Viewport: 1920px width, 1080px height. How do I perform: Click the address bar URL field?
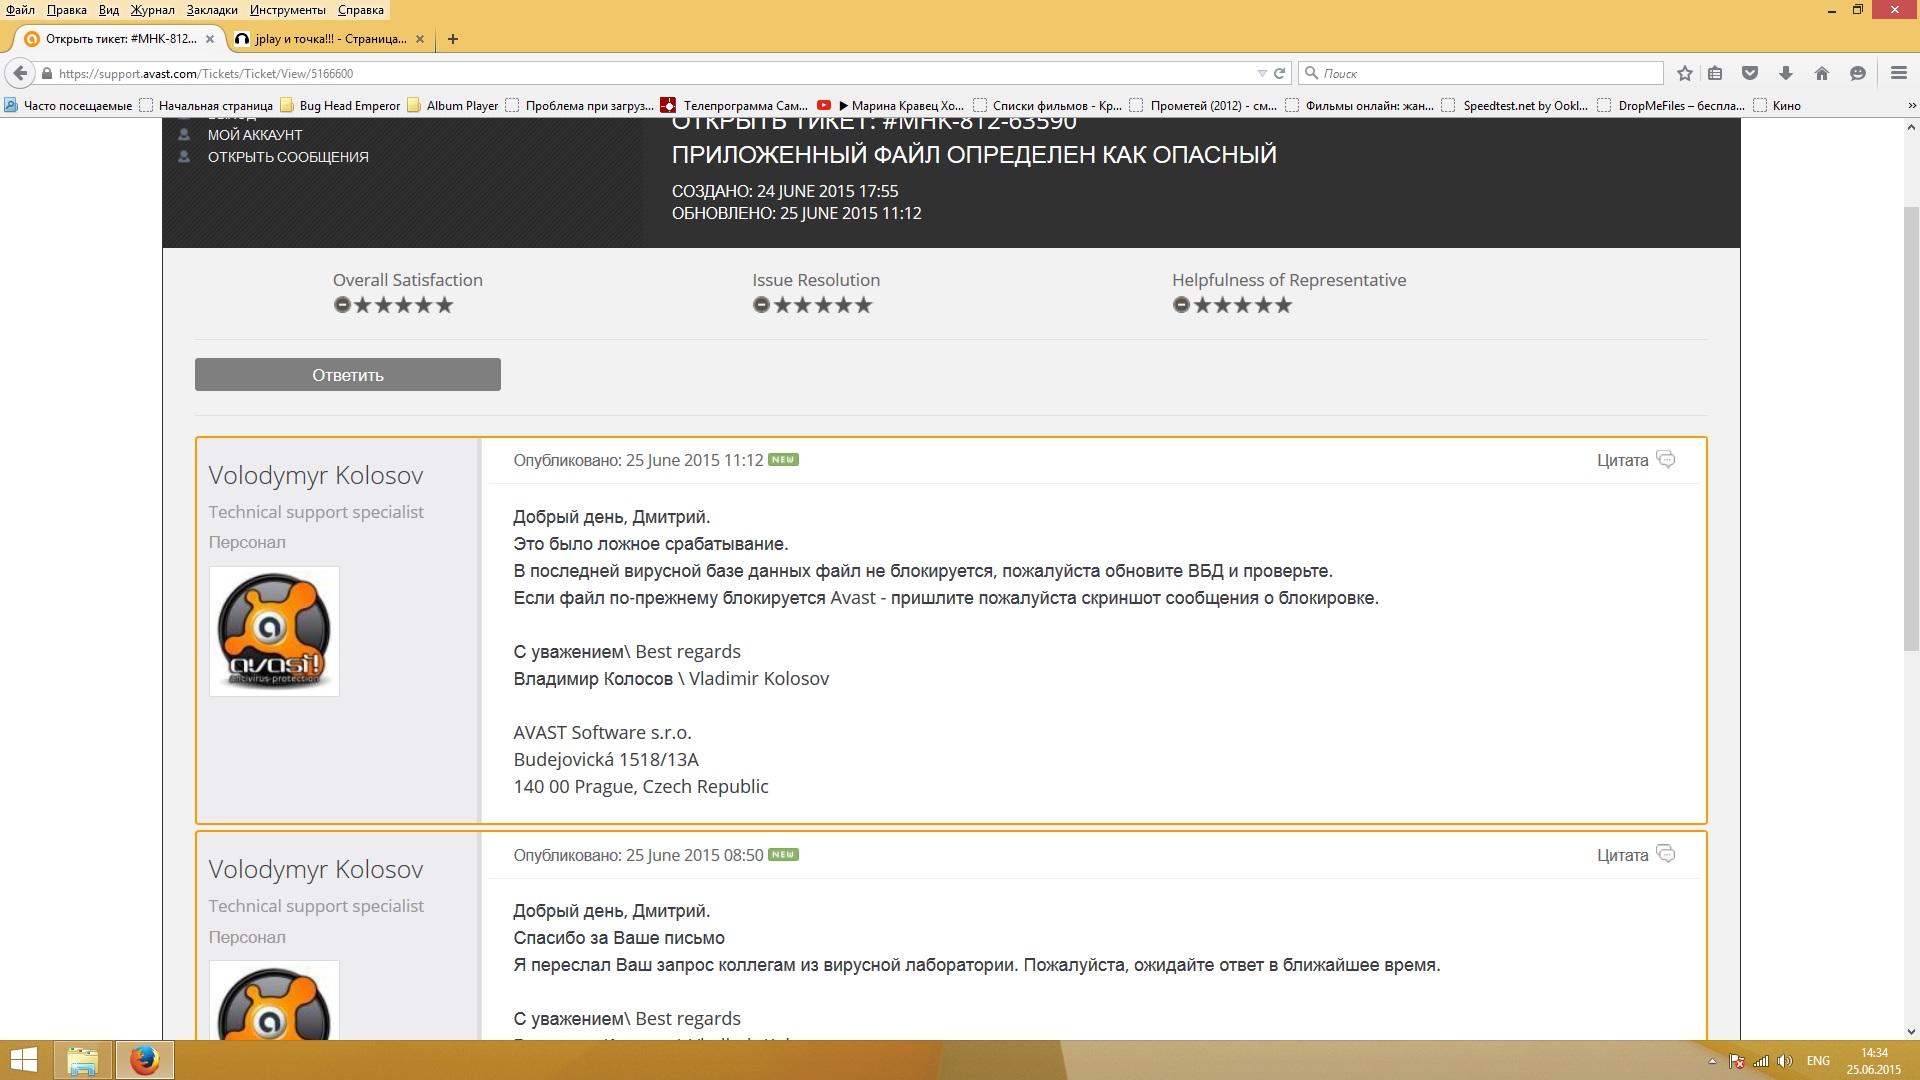tap(650, 73)
